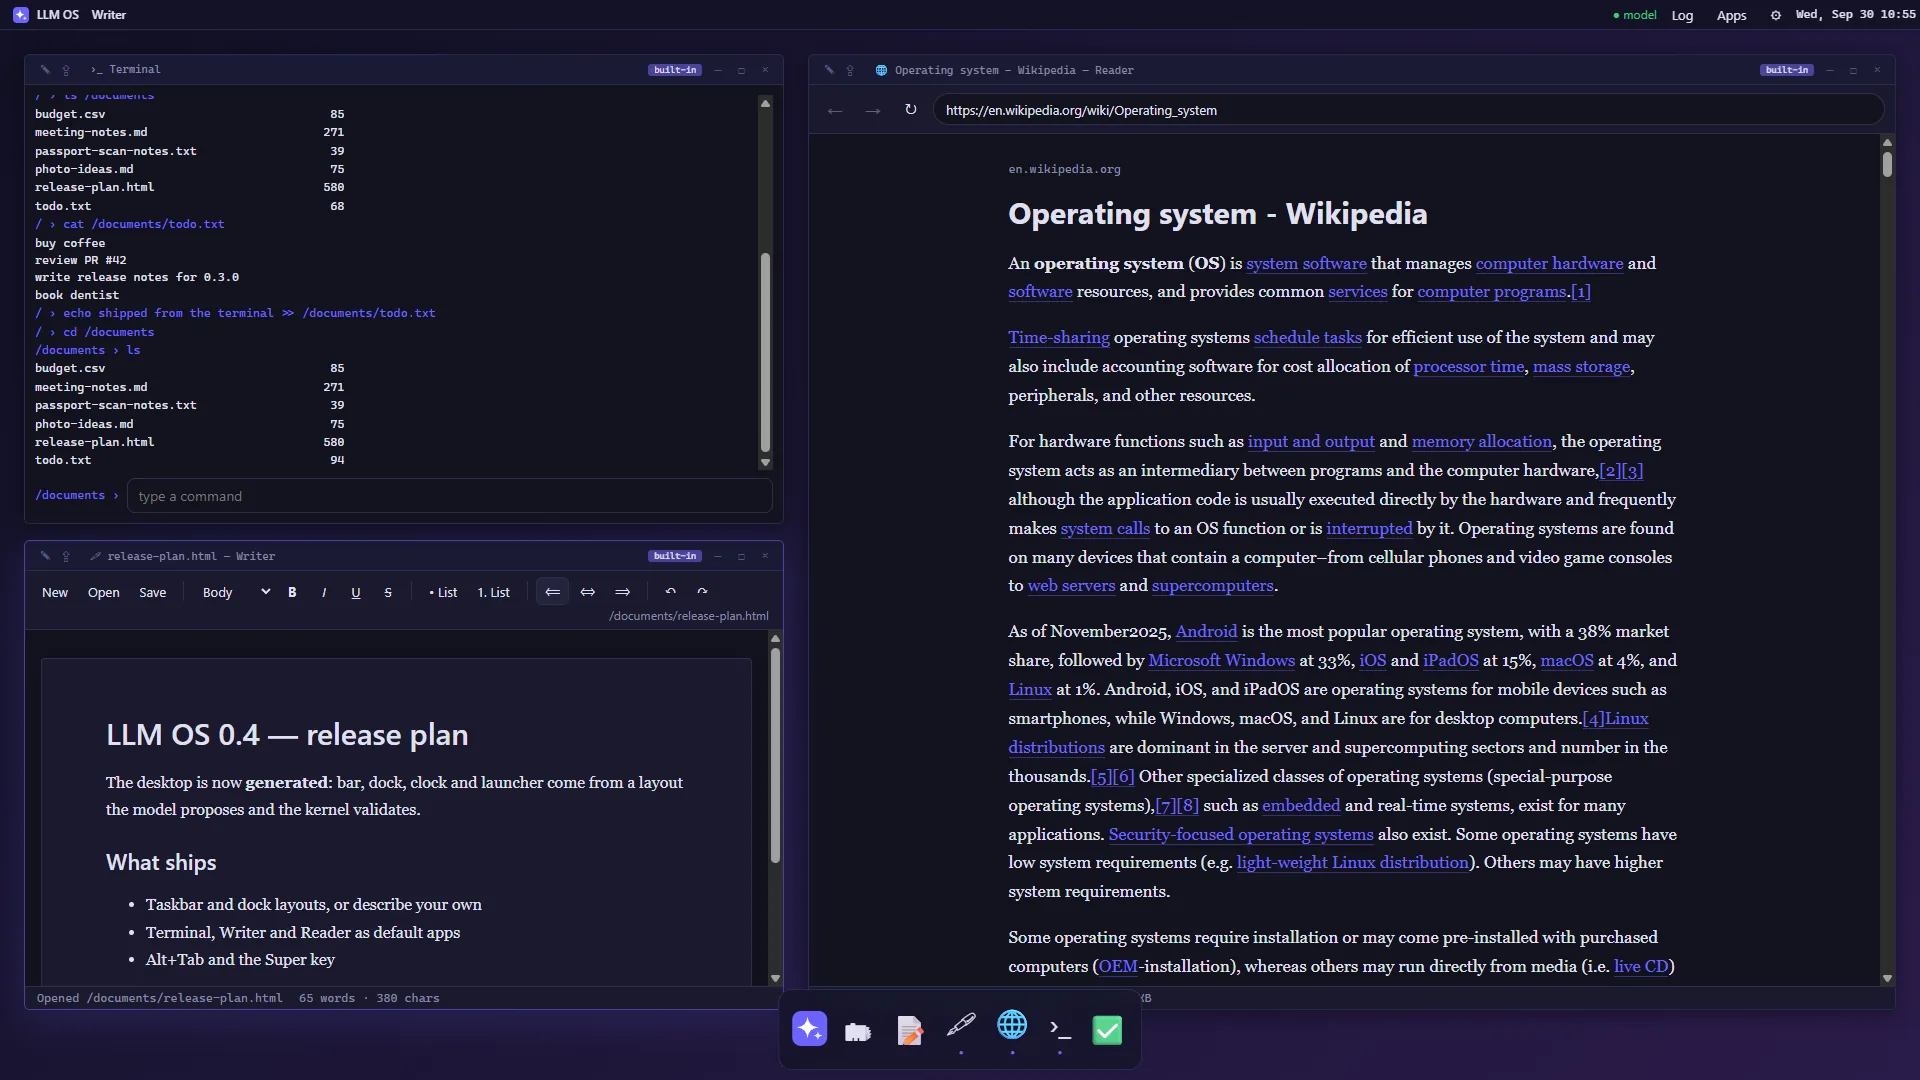This screenshot has height=1080, width=1920.
Task: Open the green checkmark app in dock
Action: click(1108, 1030)
